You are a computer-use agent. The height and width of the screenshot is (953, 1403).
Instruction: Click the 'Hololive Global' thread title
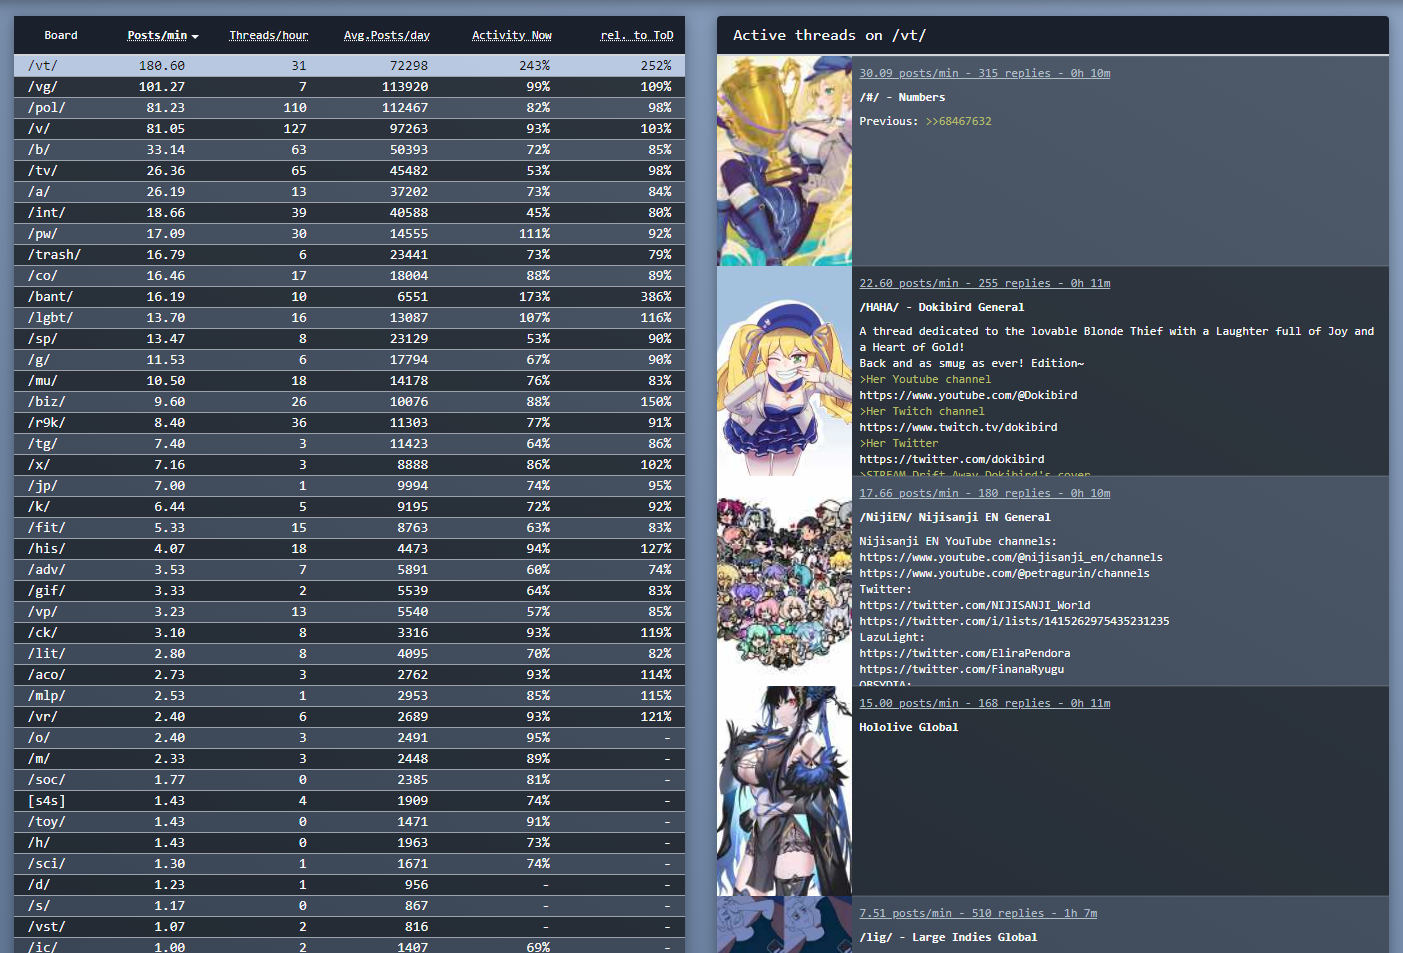pyautogui.click(x=909, y=727)
